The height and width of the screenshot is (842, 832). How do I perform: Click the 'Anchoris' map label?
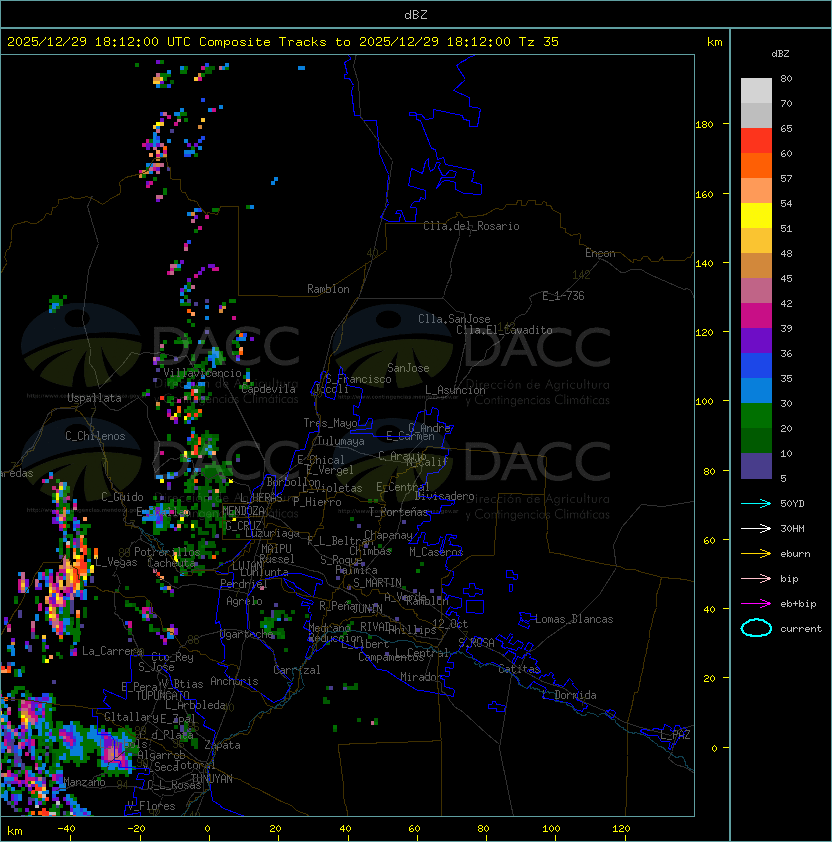coord(234,681)
